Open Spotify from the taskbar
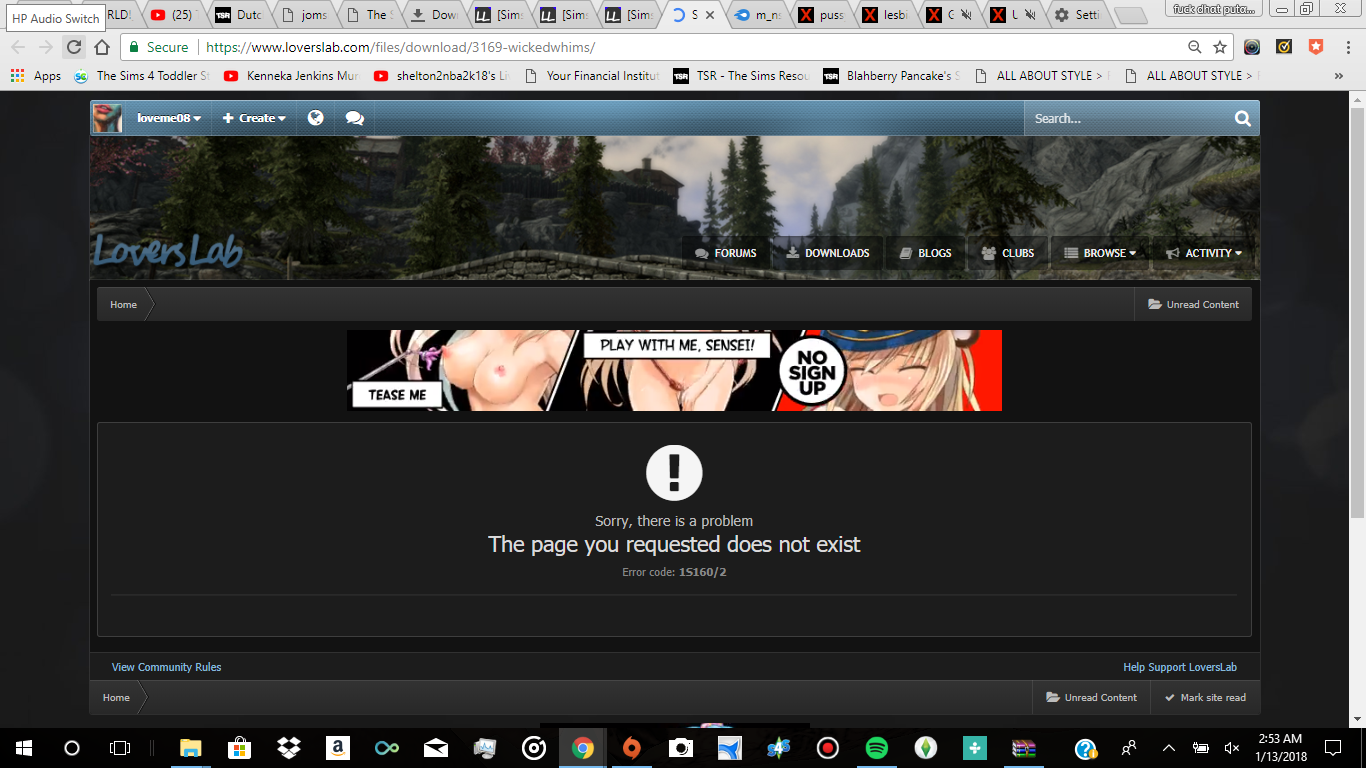Screen dimensions: 1366x768 (x=876, y=748)
